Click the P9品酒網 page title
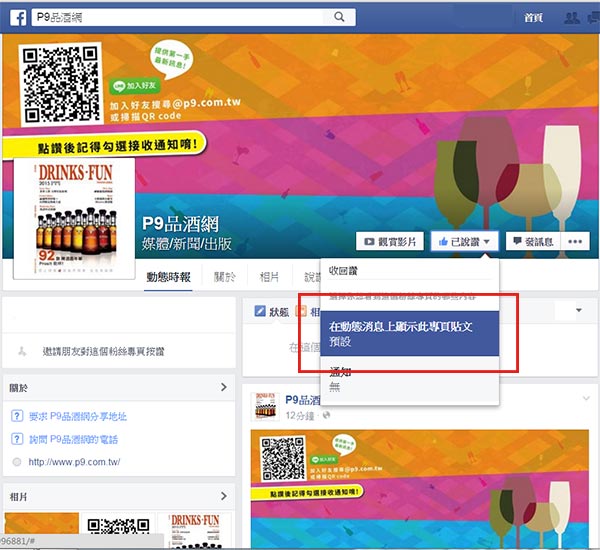The image size is (600, 550). [x=180, y=224]
